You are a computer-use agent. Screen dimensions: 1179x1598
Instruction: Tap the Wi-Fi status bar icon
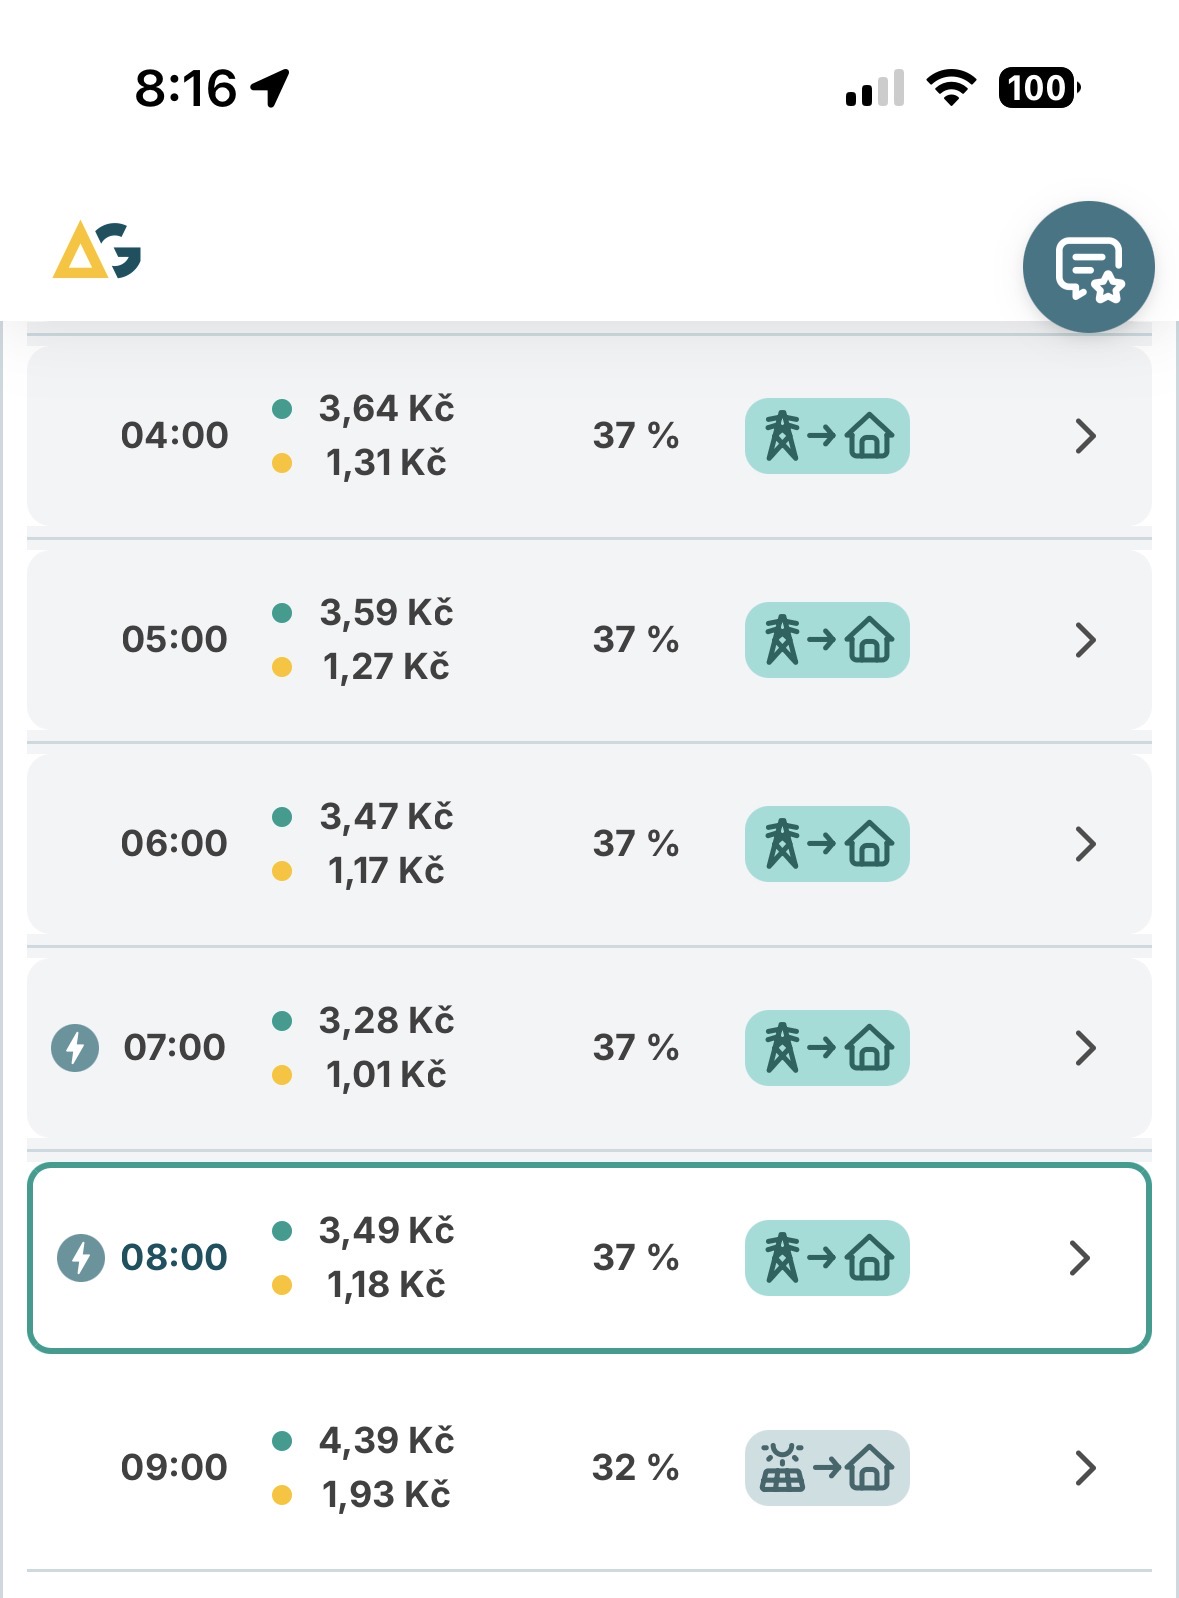[951, 88]
